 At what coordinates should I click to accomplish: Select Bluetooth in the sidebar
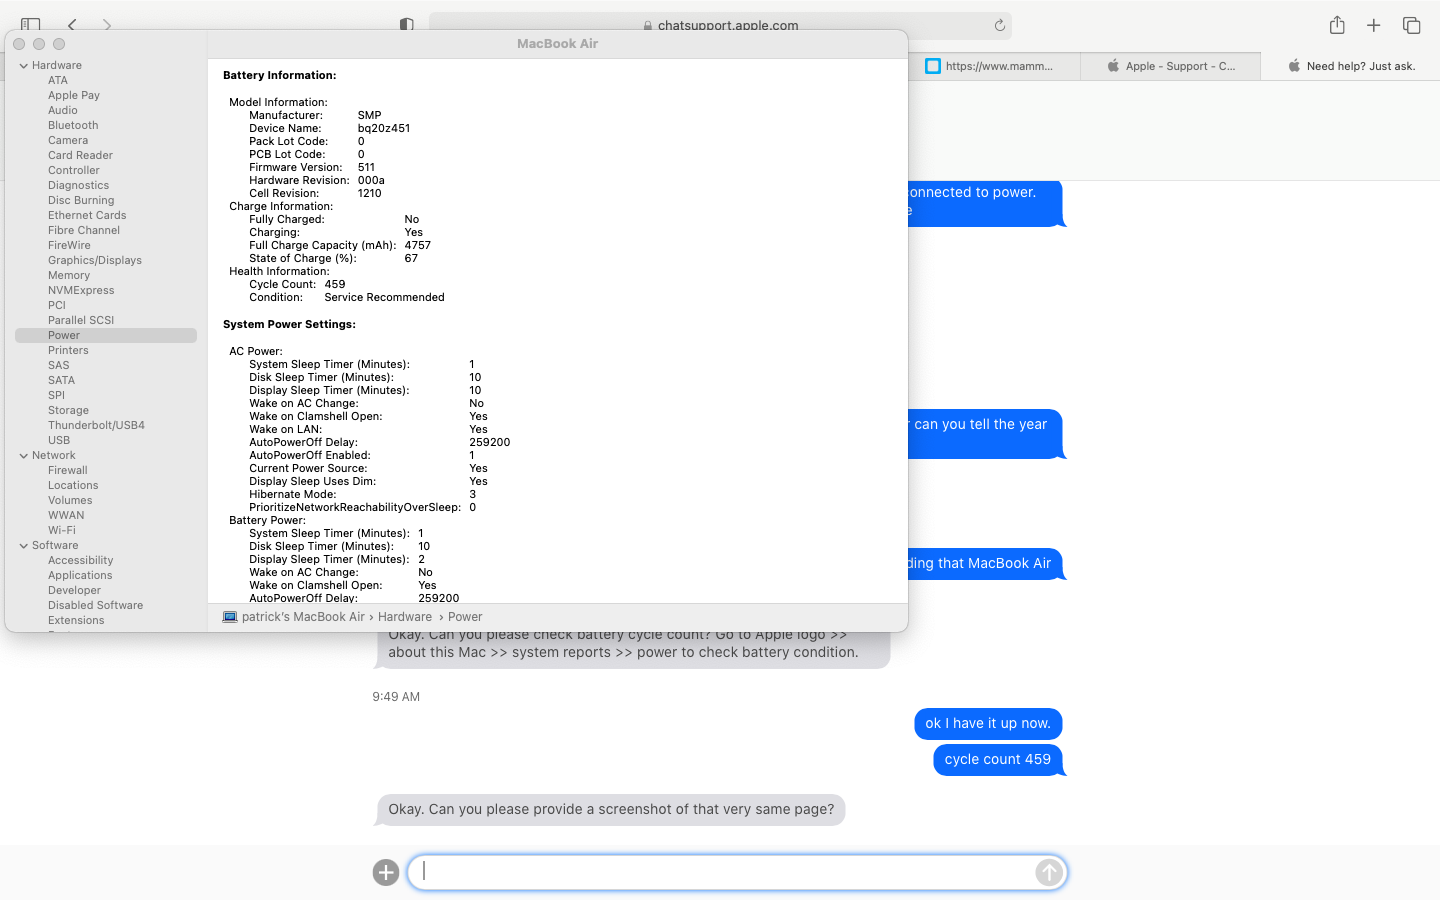tap(73, 126)
